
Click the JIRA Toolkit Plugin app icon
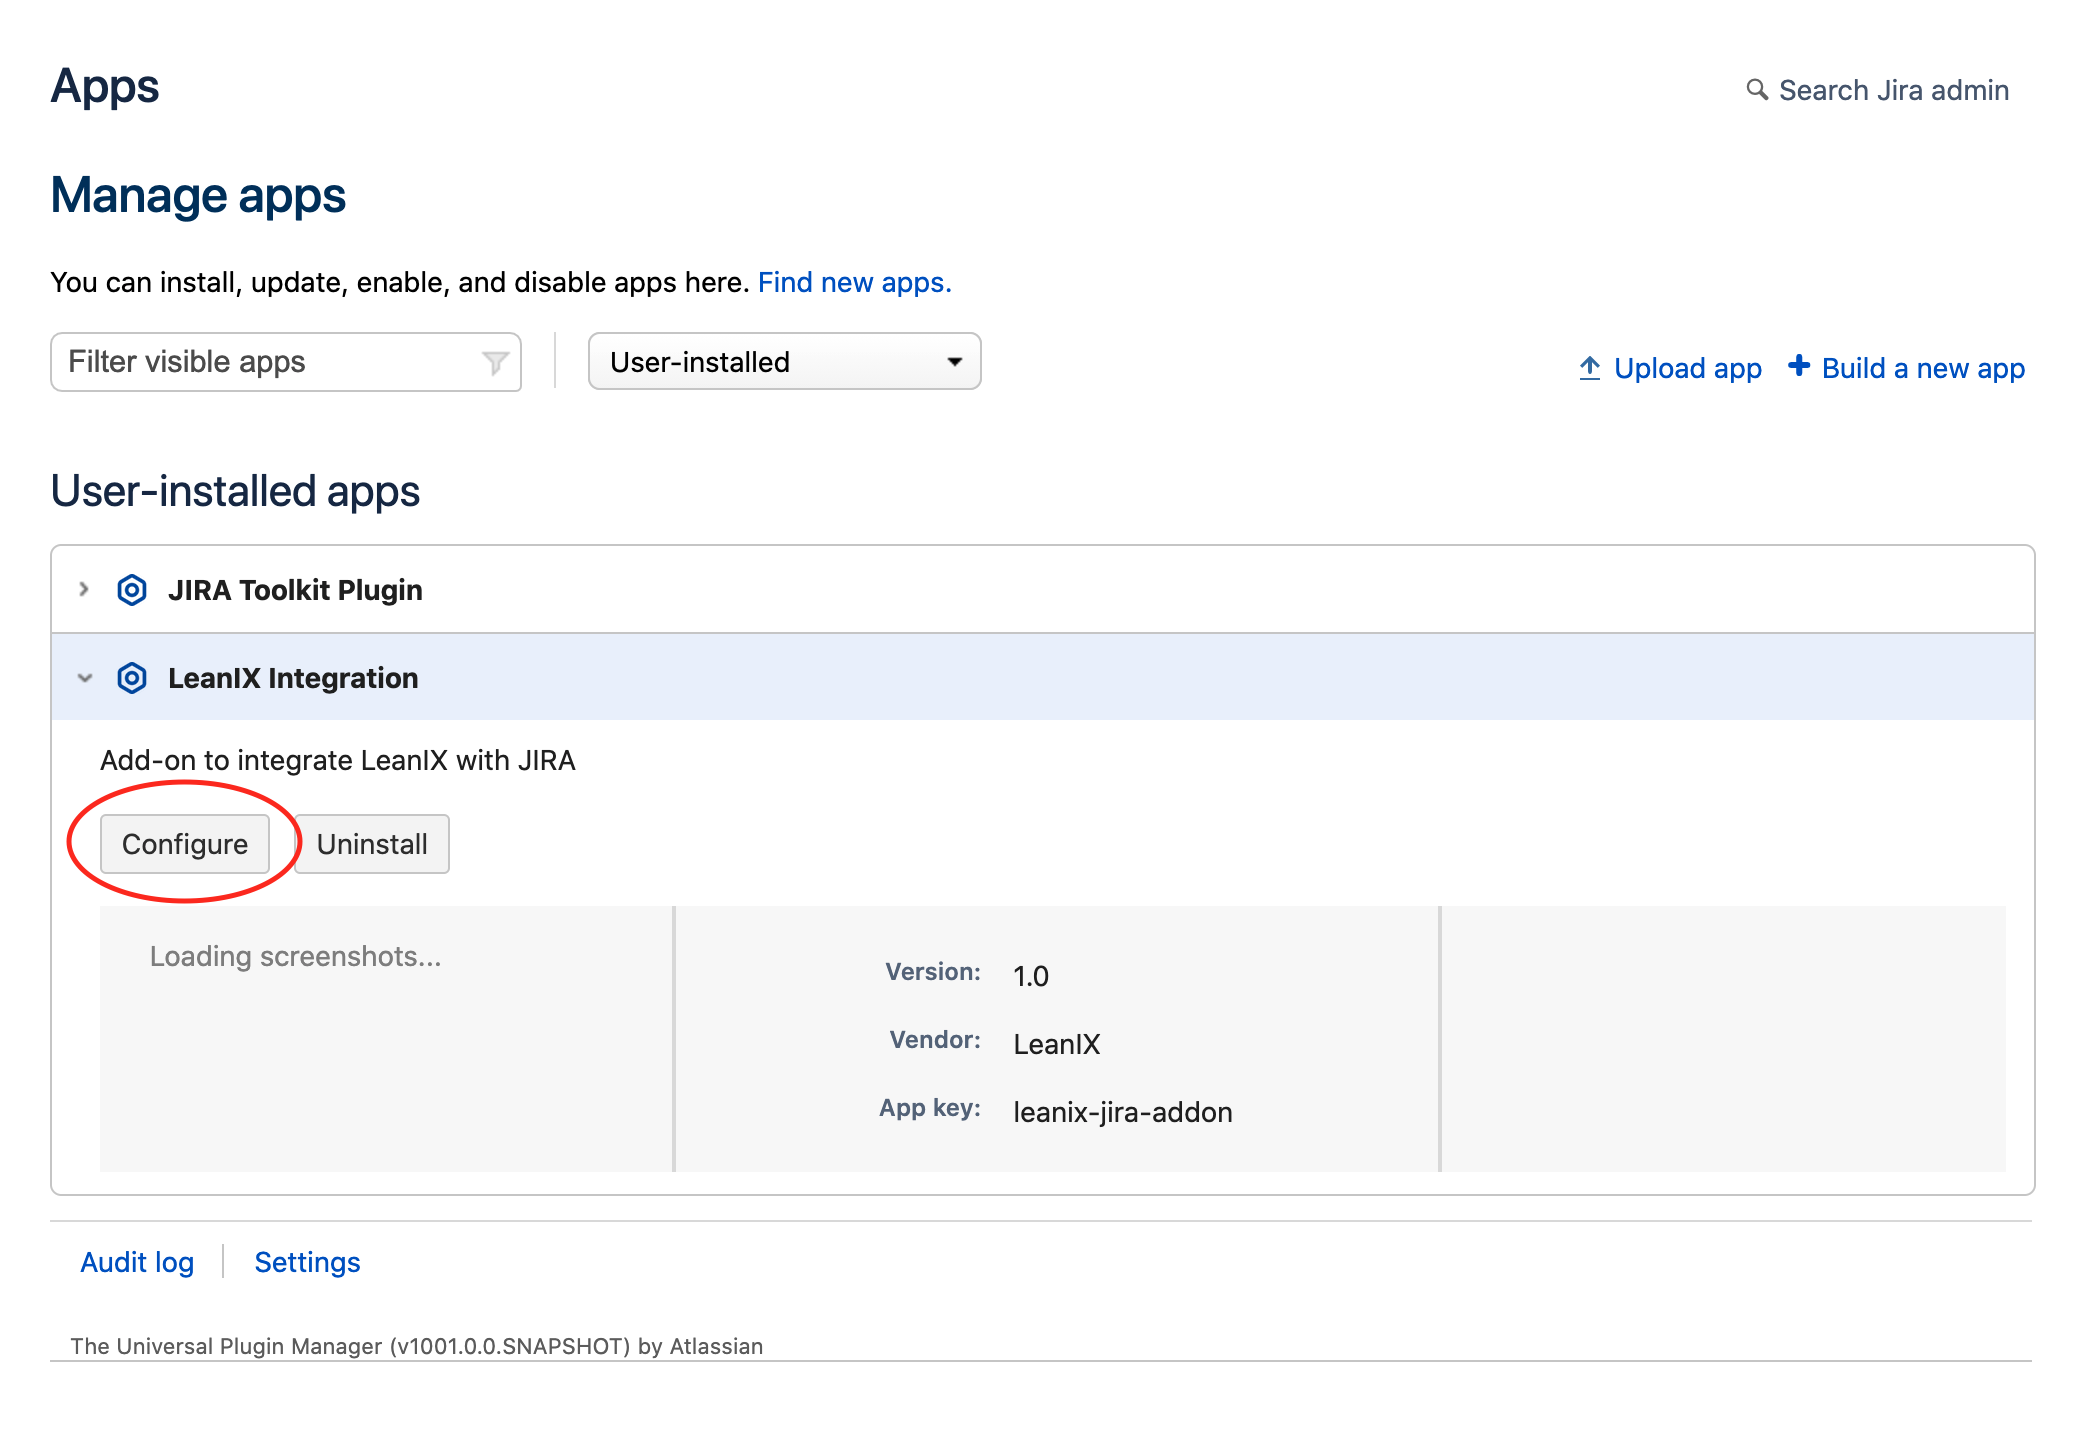click(132, 590)
